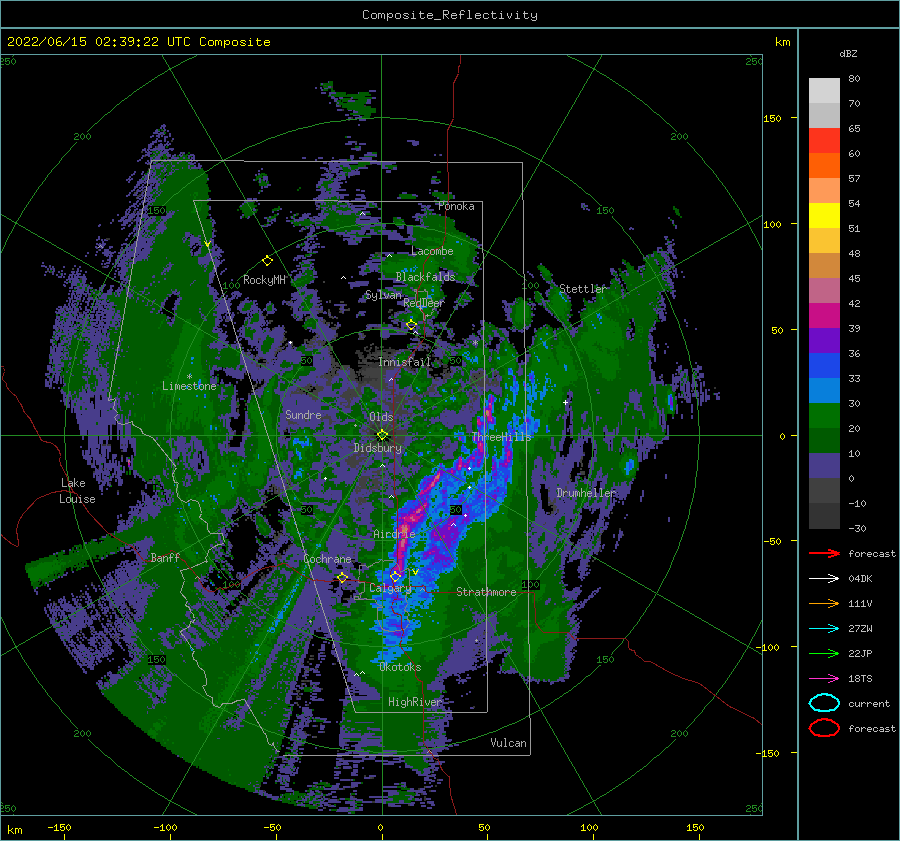Click the Drumheller label
Image resolution: width=900 pixels, height=841 pixels.
586,493
